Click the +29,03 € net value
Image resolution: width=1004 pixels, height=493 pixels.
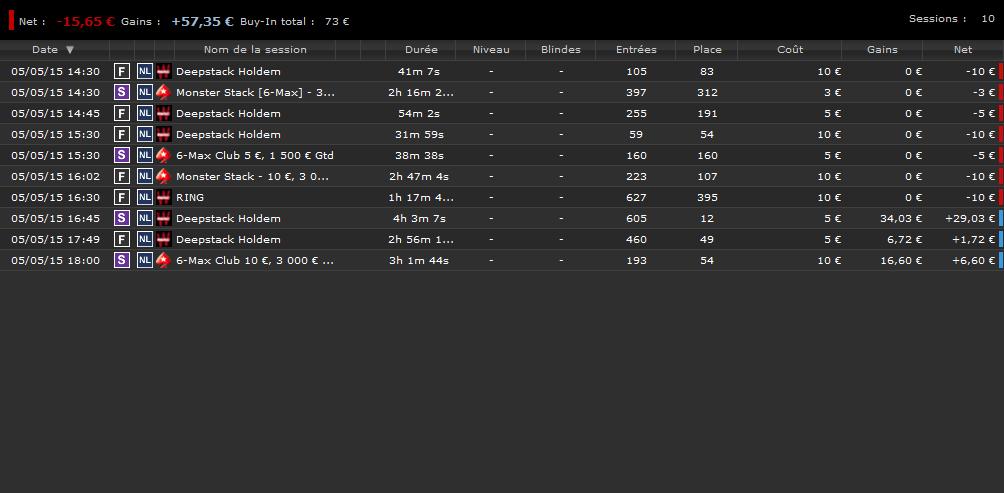point(970,218)
